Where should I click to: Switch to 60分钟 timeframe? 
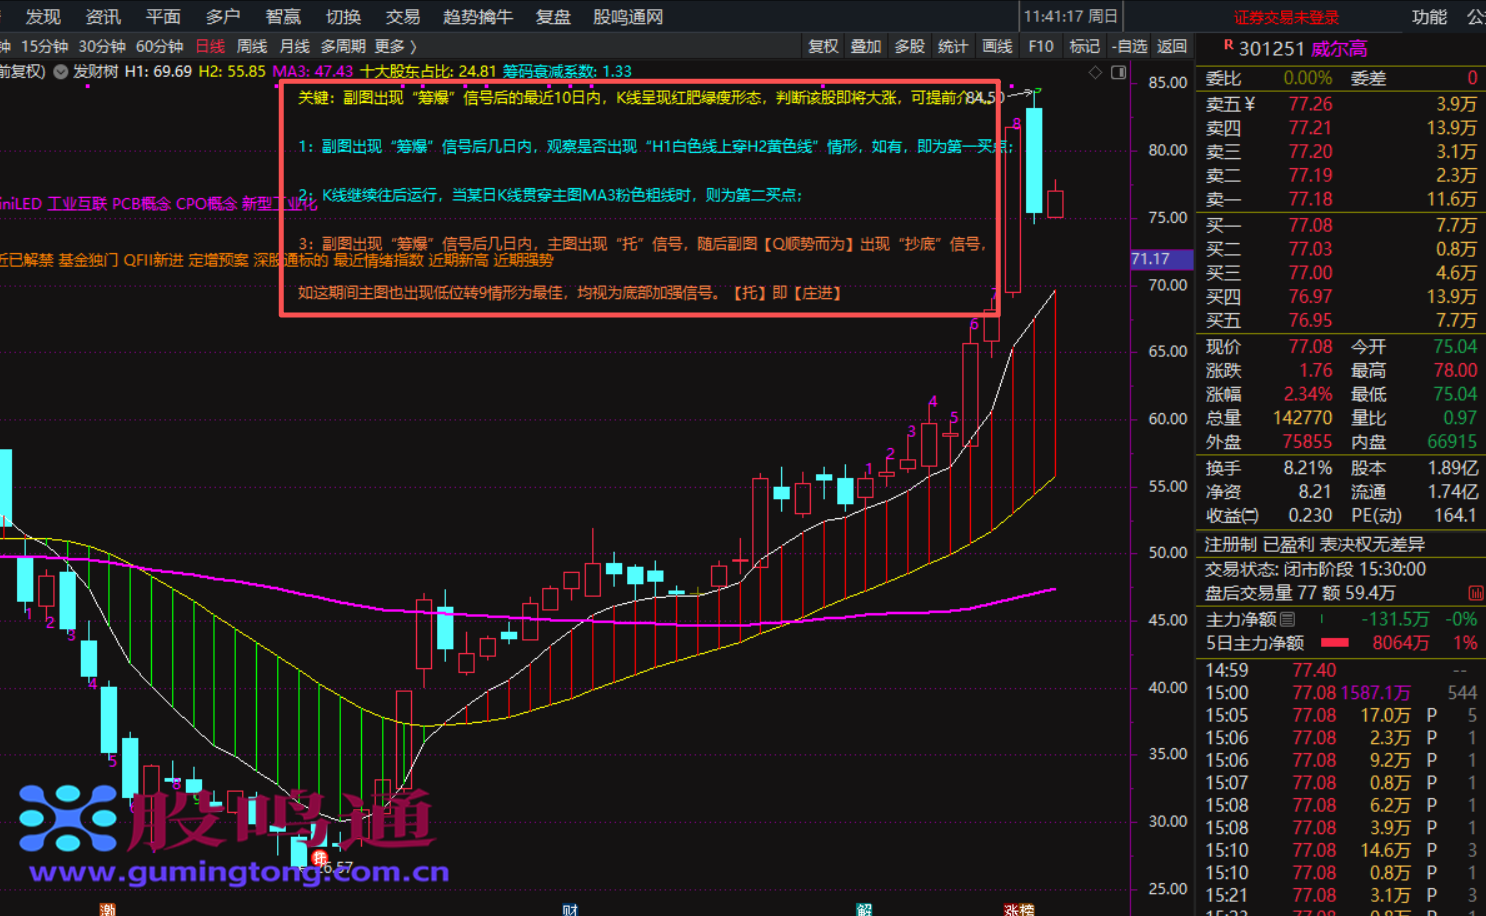point(160,46)
